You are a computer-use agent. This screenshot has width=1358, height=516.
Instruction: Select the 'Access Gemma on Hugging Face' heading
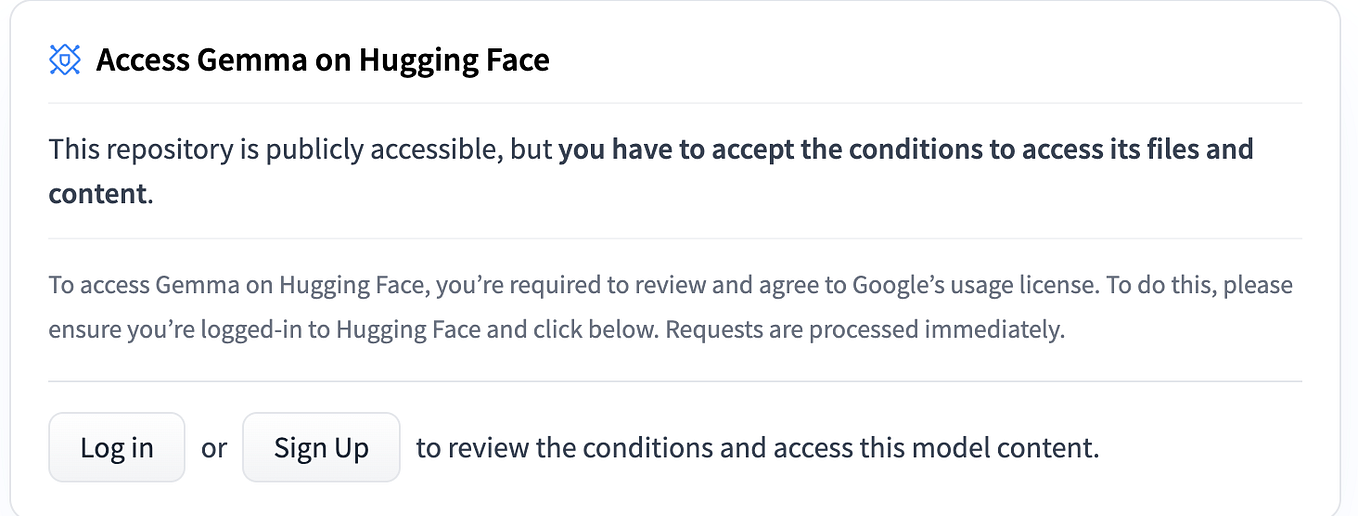click(x=323, y=60)
